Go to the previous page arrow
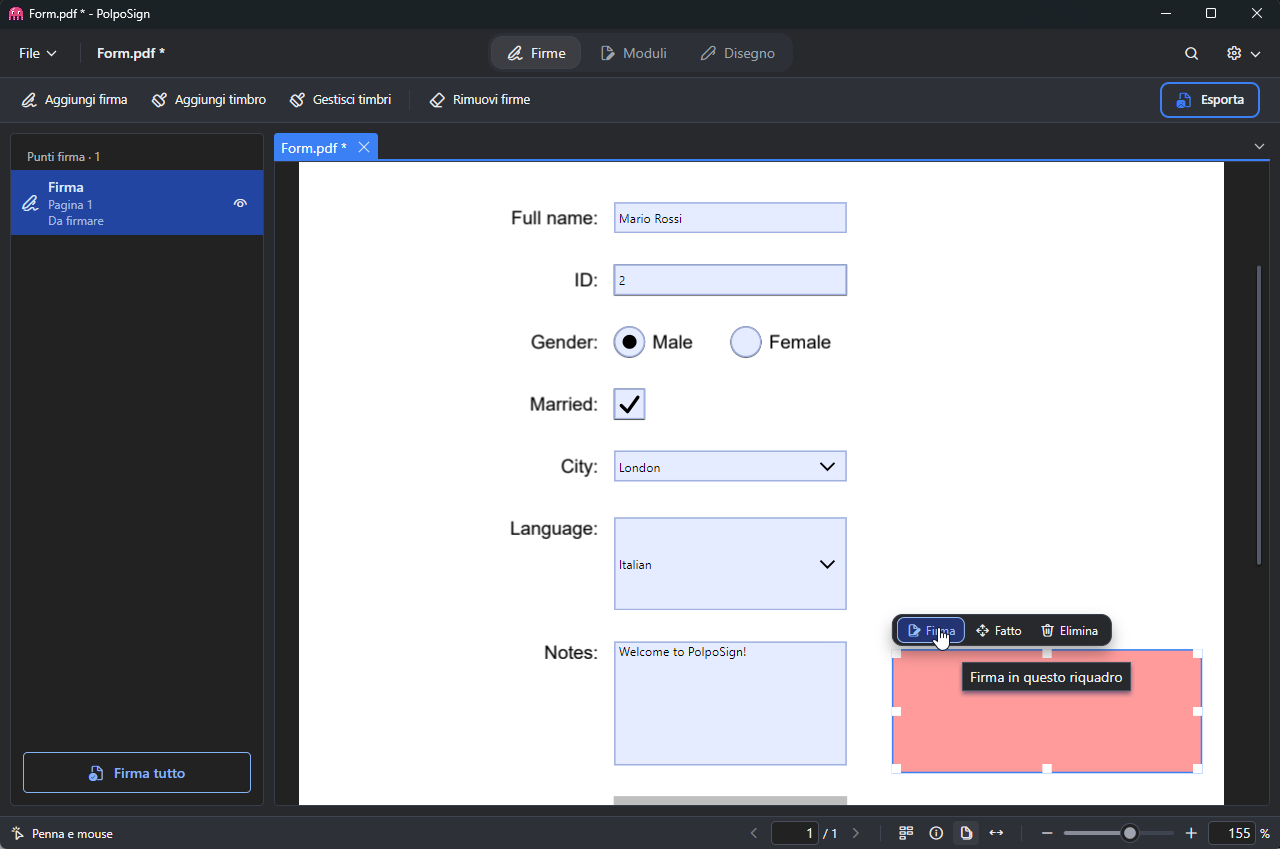Image resolution: width=1280 pixels, height=849 pixels. [x=754, y=833]
